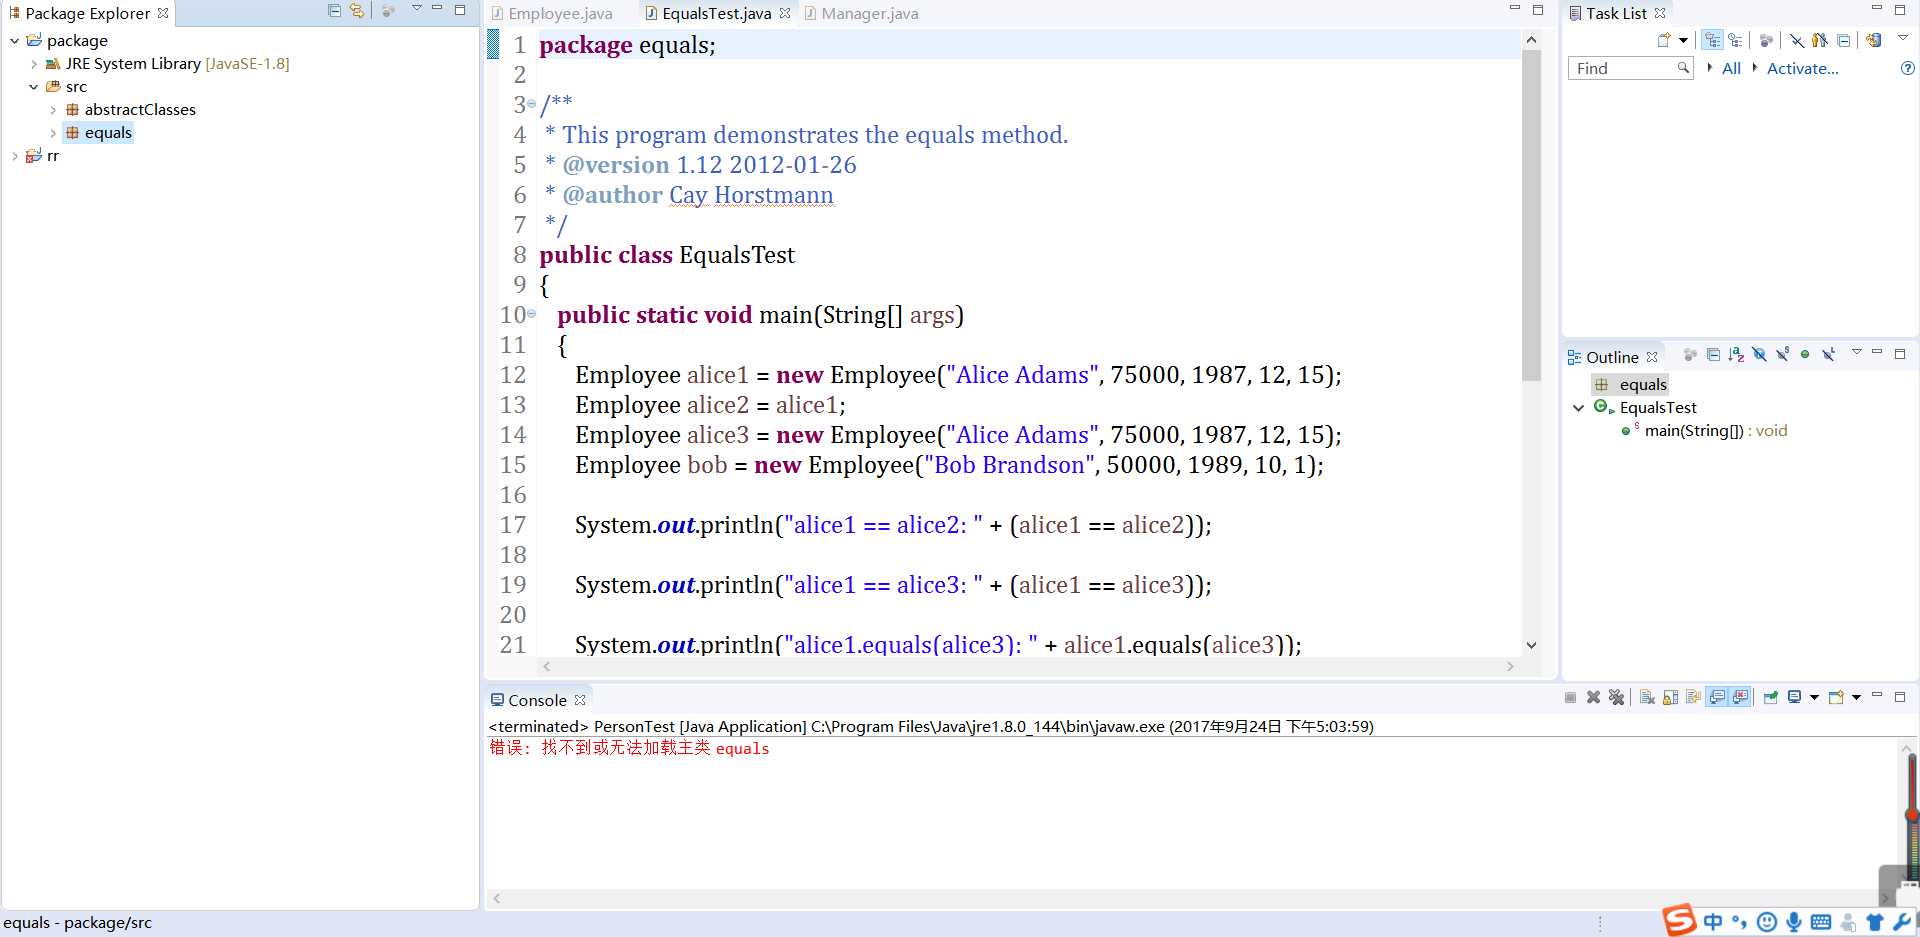Select the Console view tab
The width and height of the screenshot is (1920, 937).
tap(536, 701)
